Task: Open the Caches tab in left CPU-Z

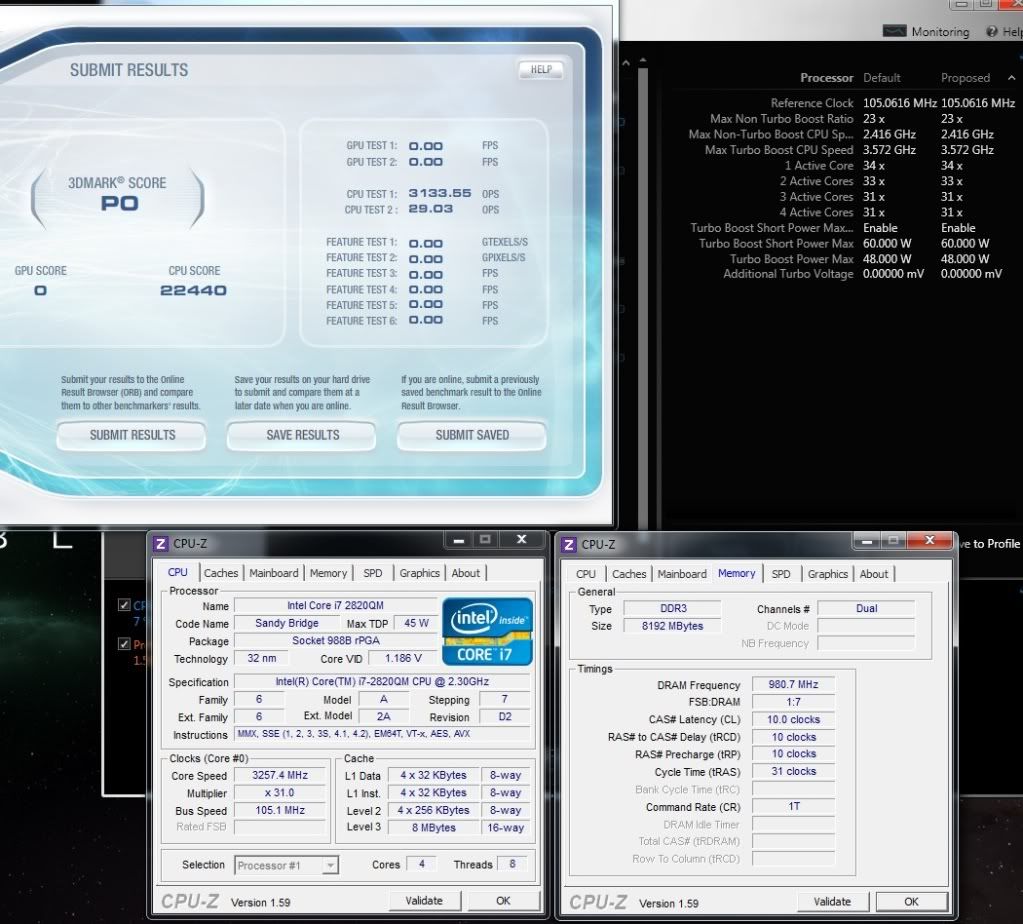Action: tap(221, 573)
